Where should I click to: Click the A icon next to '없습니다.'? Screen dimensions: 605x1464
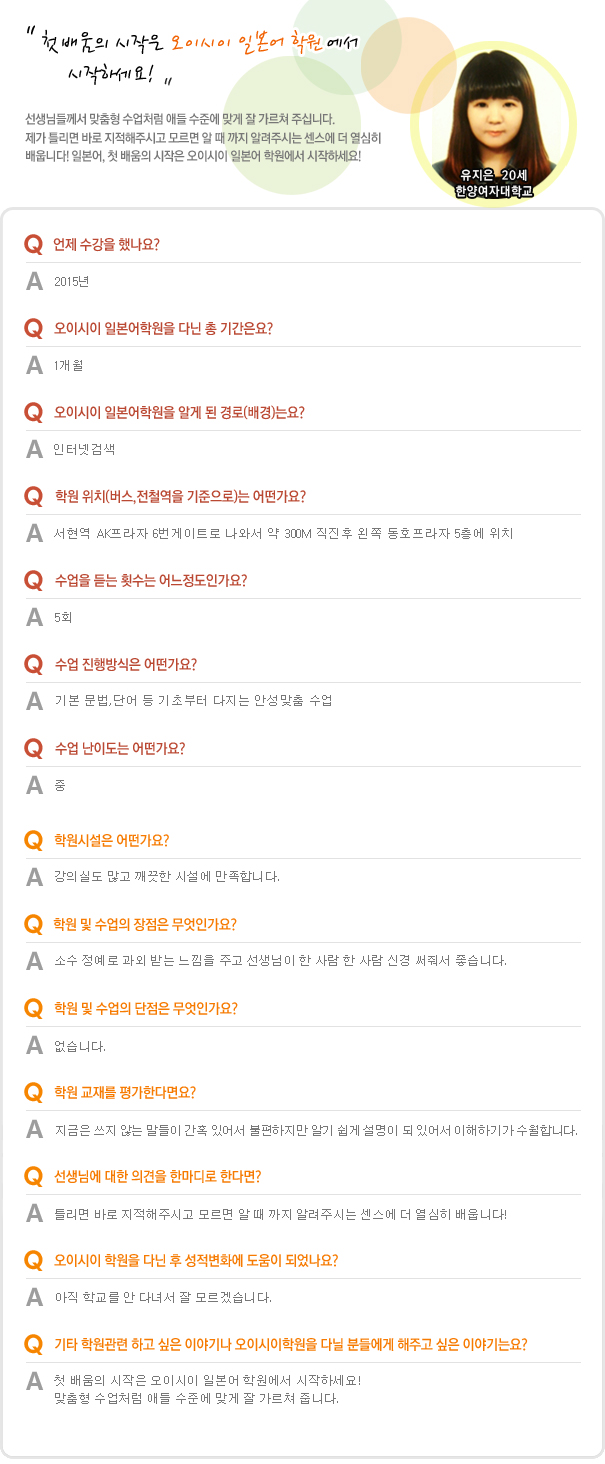[34, 1045]
